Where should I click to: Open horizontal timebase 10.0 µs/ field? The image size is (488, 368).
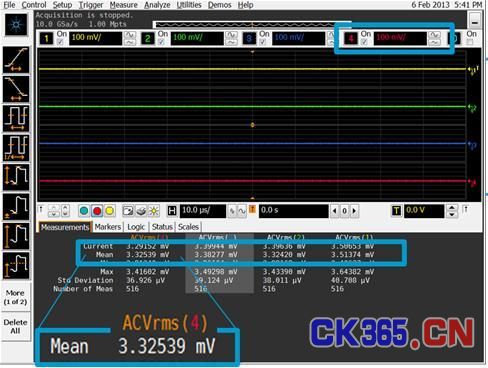[x=203, y=211]
